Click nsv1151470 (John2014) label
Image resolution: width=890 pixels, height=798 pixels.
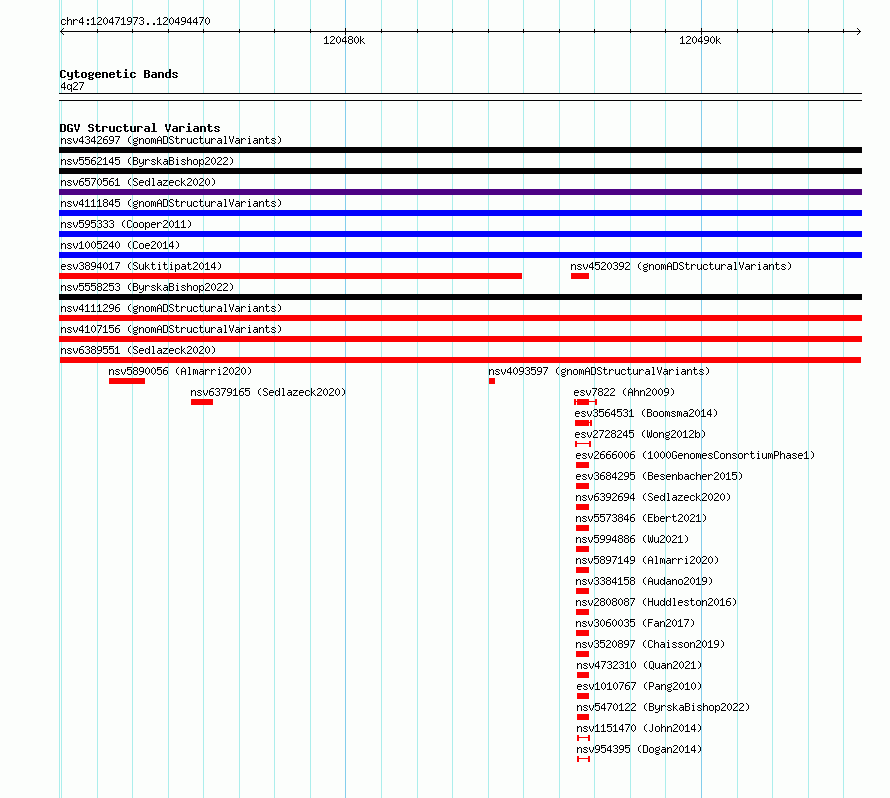[x=639, y=728]
